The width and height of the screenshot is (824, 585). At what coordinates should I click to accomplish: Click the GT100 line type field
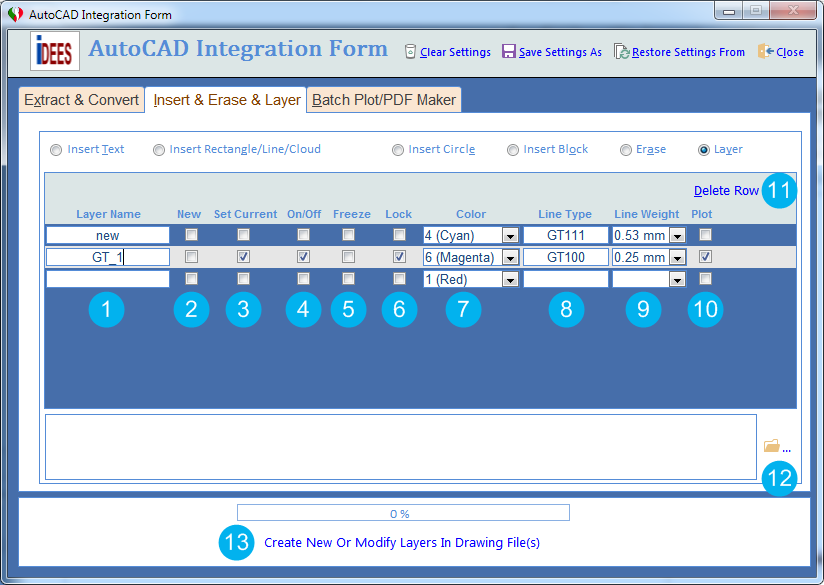point(565,257)
